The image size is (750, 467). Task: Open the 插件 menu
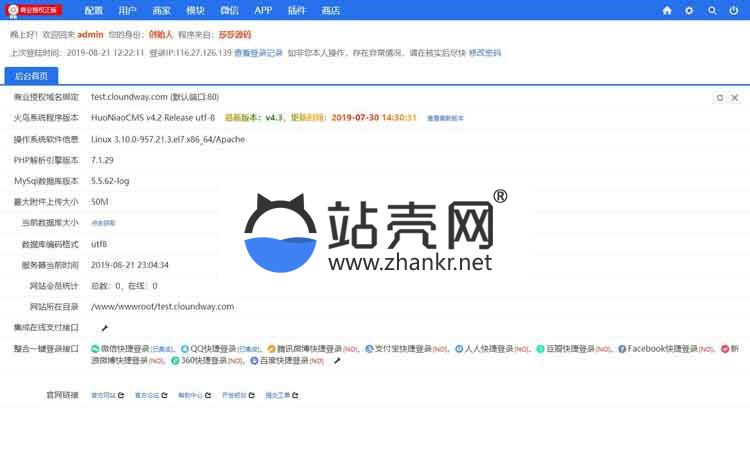click(297, 10)
